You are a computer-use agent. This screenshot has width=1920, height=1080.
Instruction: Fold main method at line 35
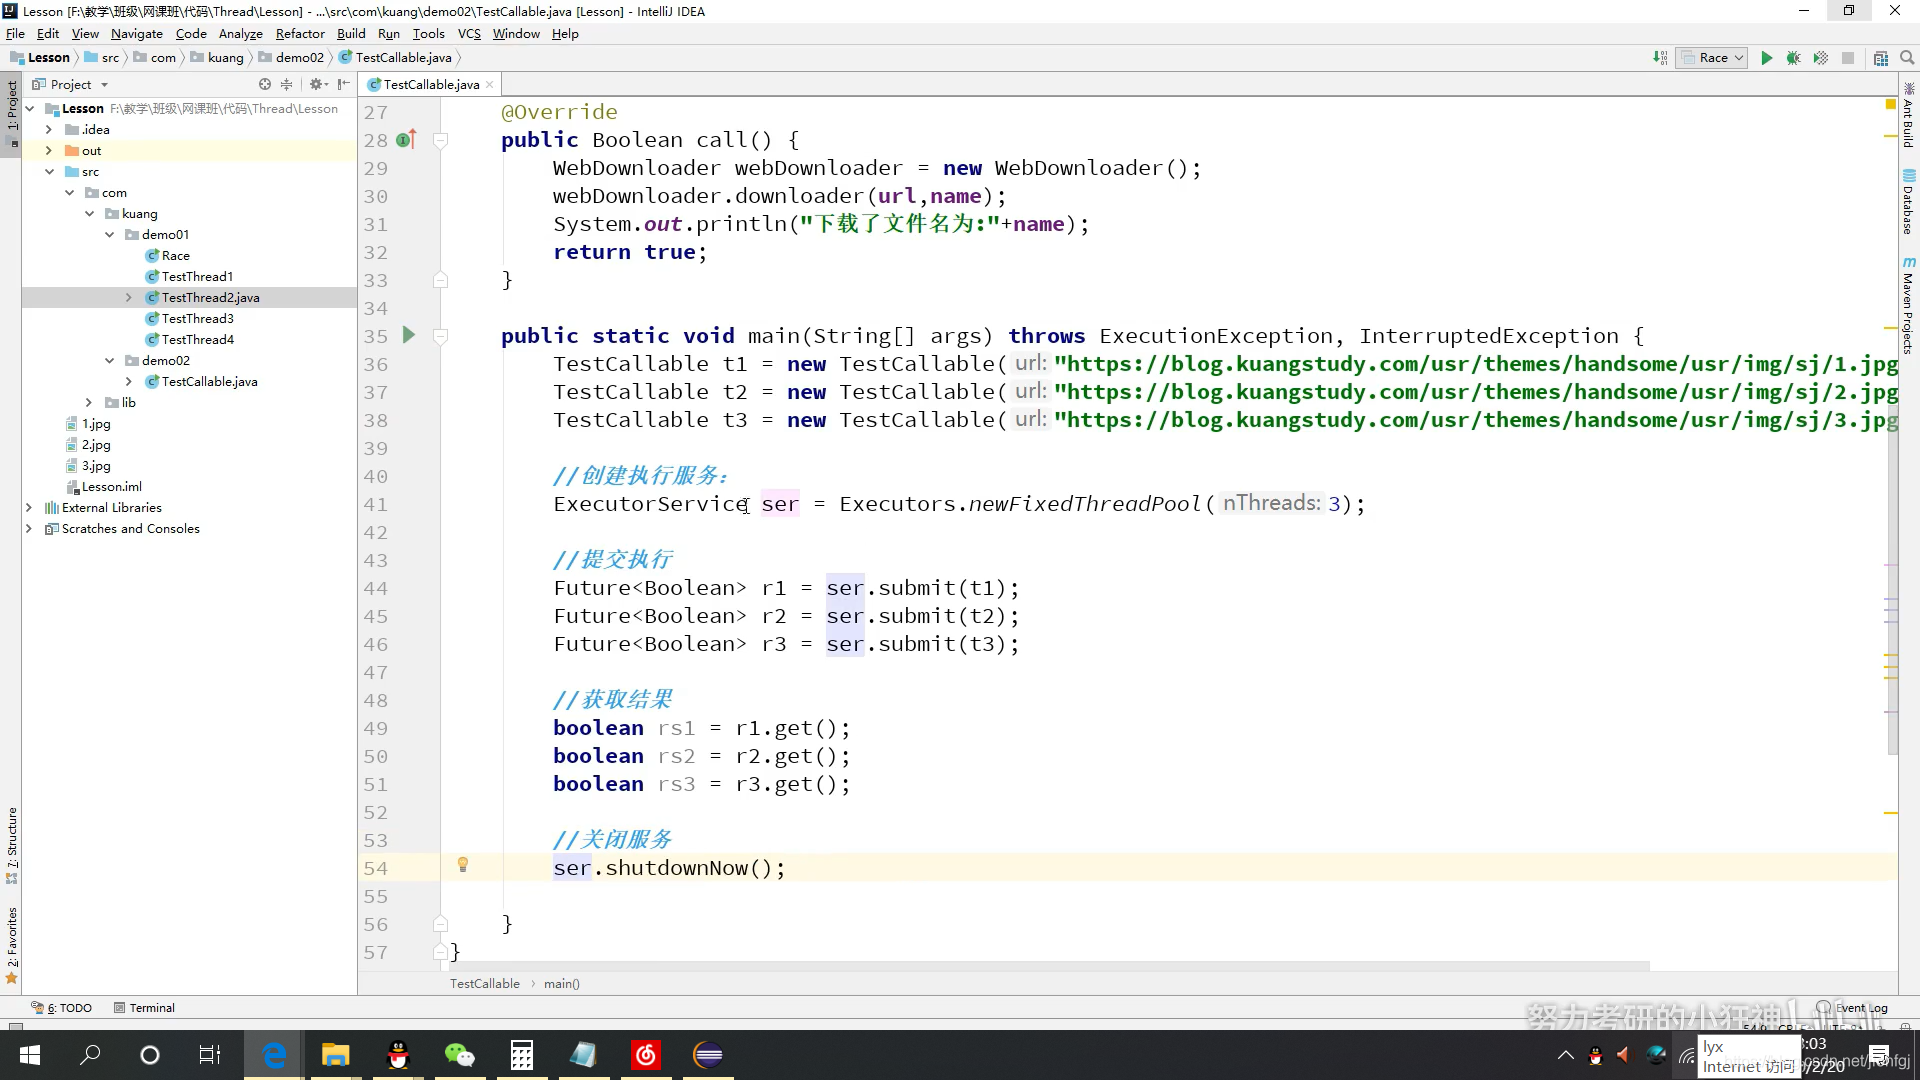[x=440, y=336]
